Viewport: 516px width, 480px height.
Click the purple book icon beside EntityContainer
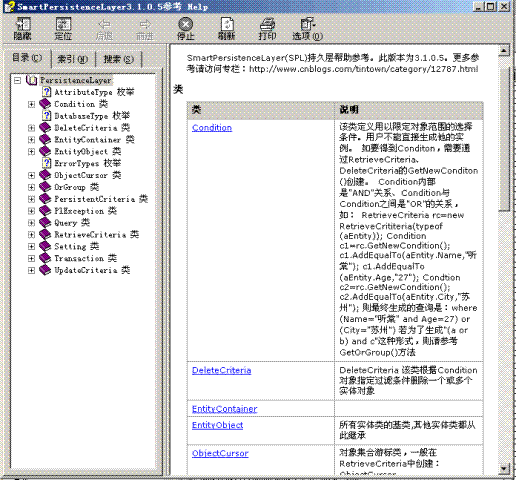(45, 140)
